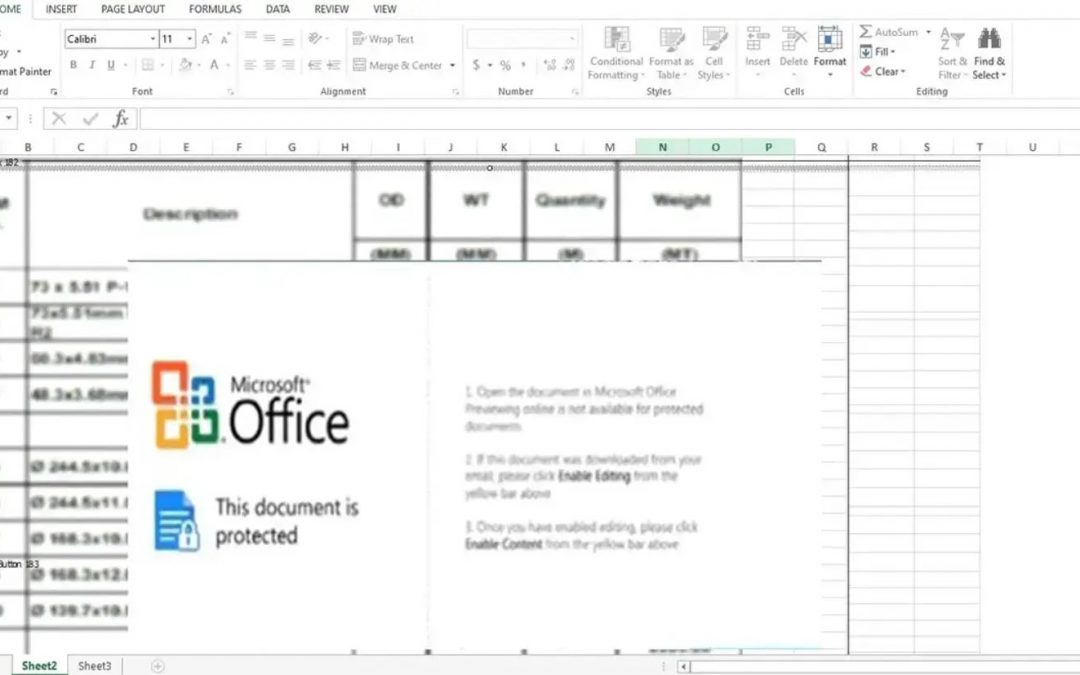The width and height of the screenshot is (1080, 675).
Task: Align text to middle of cell
Action: [x=269, y=39]
